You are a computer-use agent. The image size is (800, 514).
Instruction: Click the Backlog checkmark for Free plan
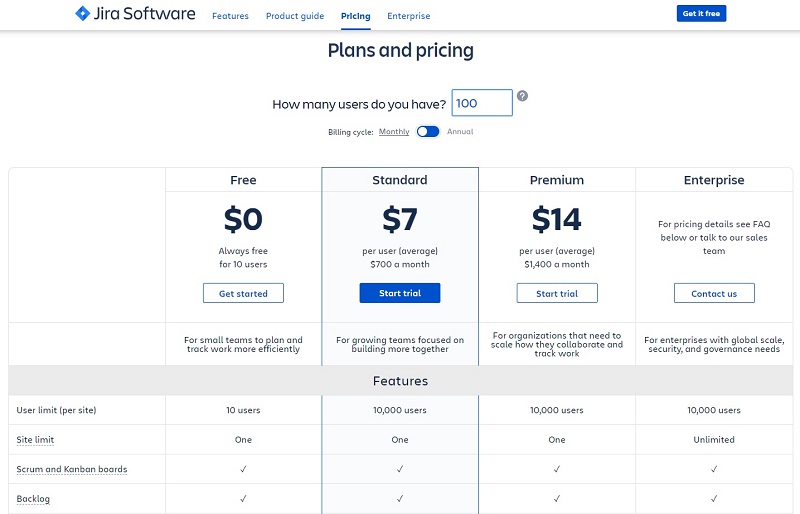pos(243,498)
